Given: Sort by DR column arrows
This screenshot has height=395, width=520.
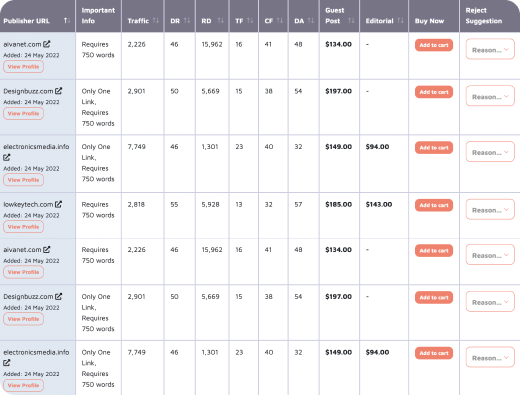Looking at the screenshot, I should 187,21.
